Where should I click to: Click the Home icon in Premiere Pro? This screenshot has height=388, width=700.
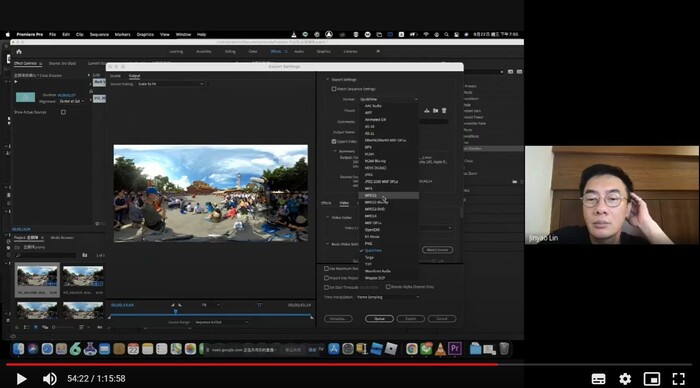click(x=19, y=52)
